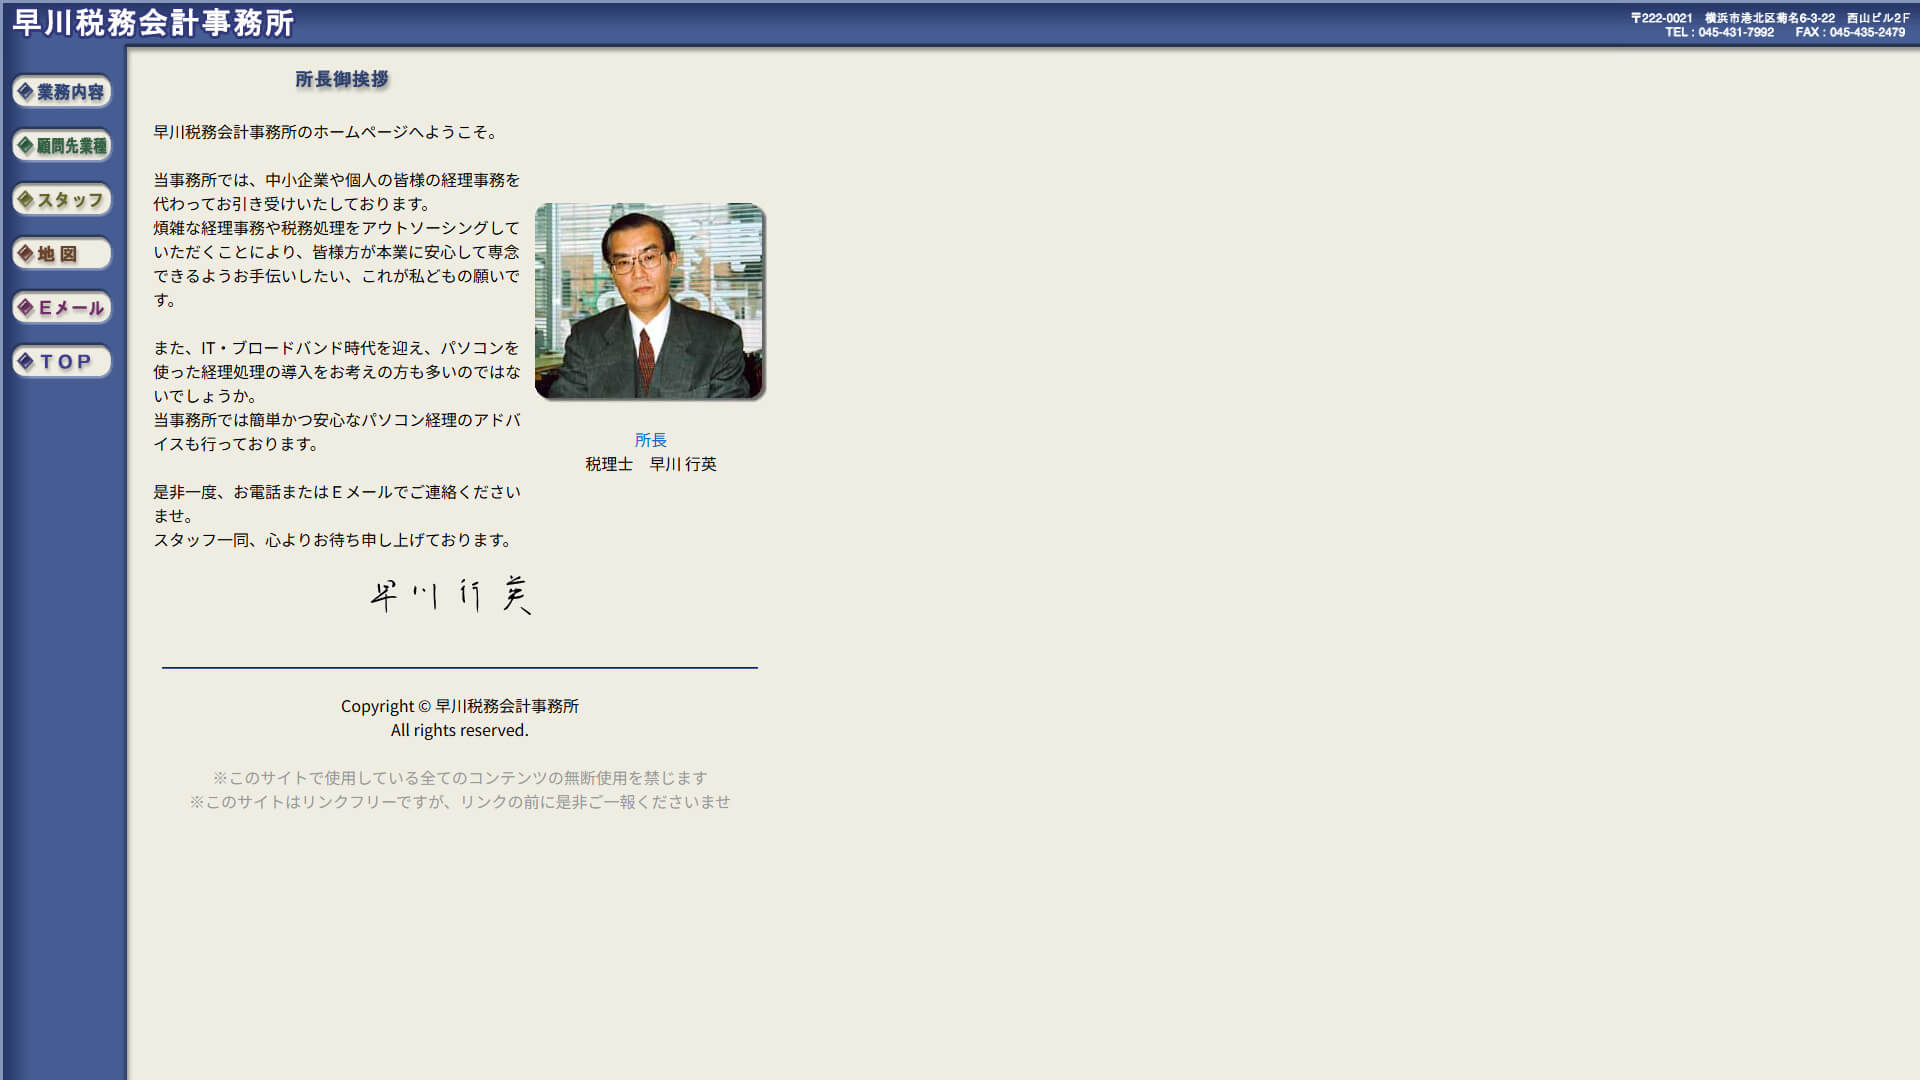Click the diamond icon beside 顧問先業種

click(x=24, y=146)
